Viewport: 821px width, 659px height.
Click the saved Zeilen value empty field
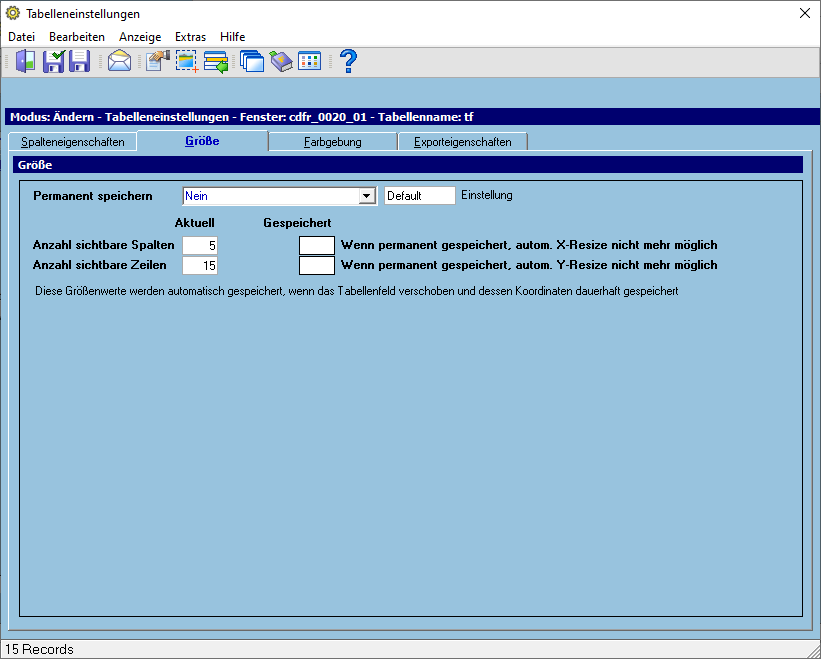pos(317,265)
